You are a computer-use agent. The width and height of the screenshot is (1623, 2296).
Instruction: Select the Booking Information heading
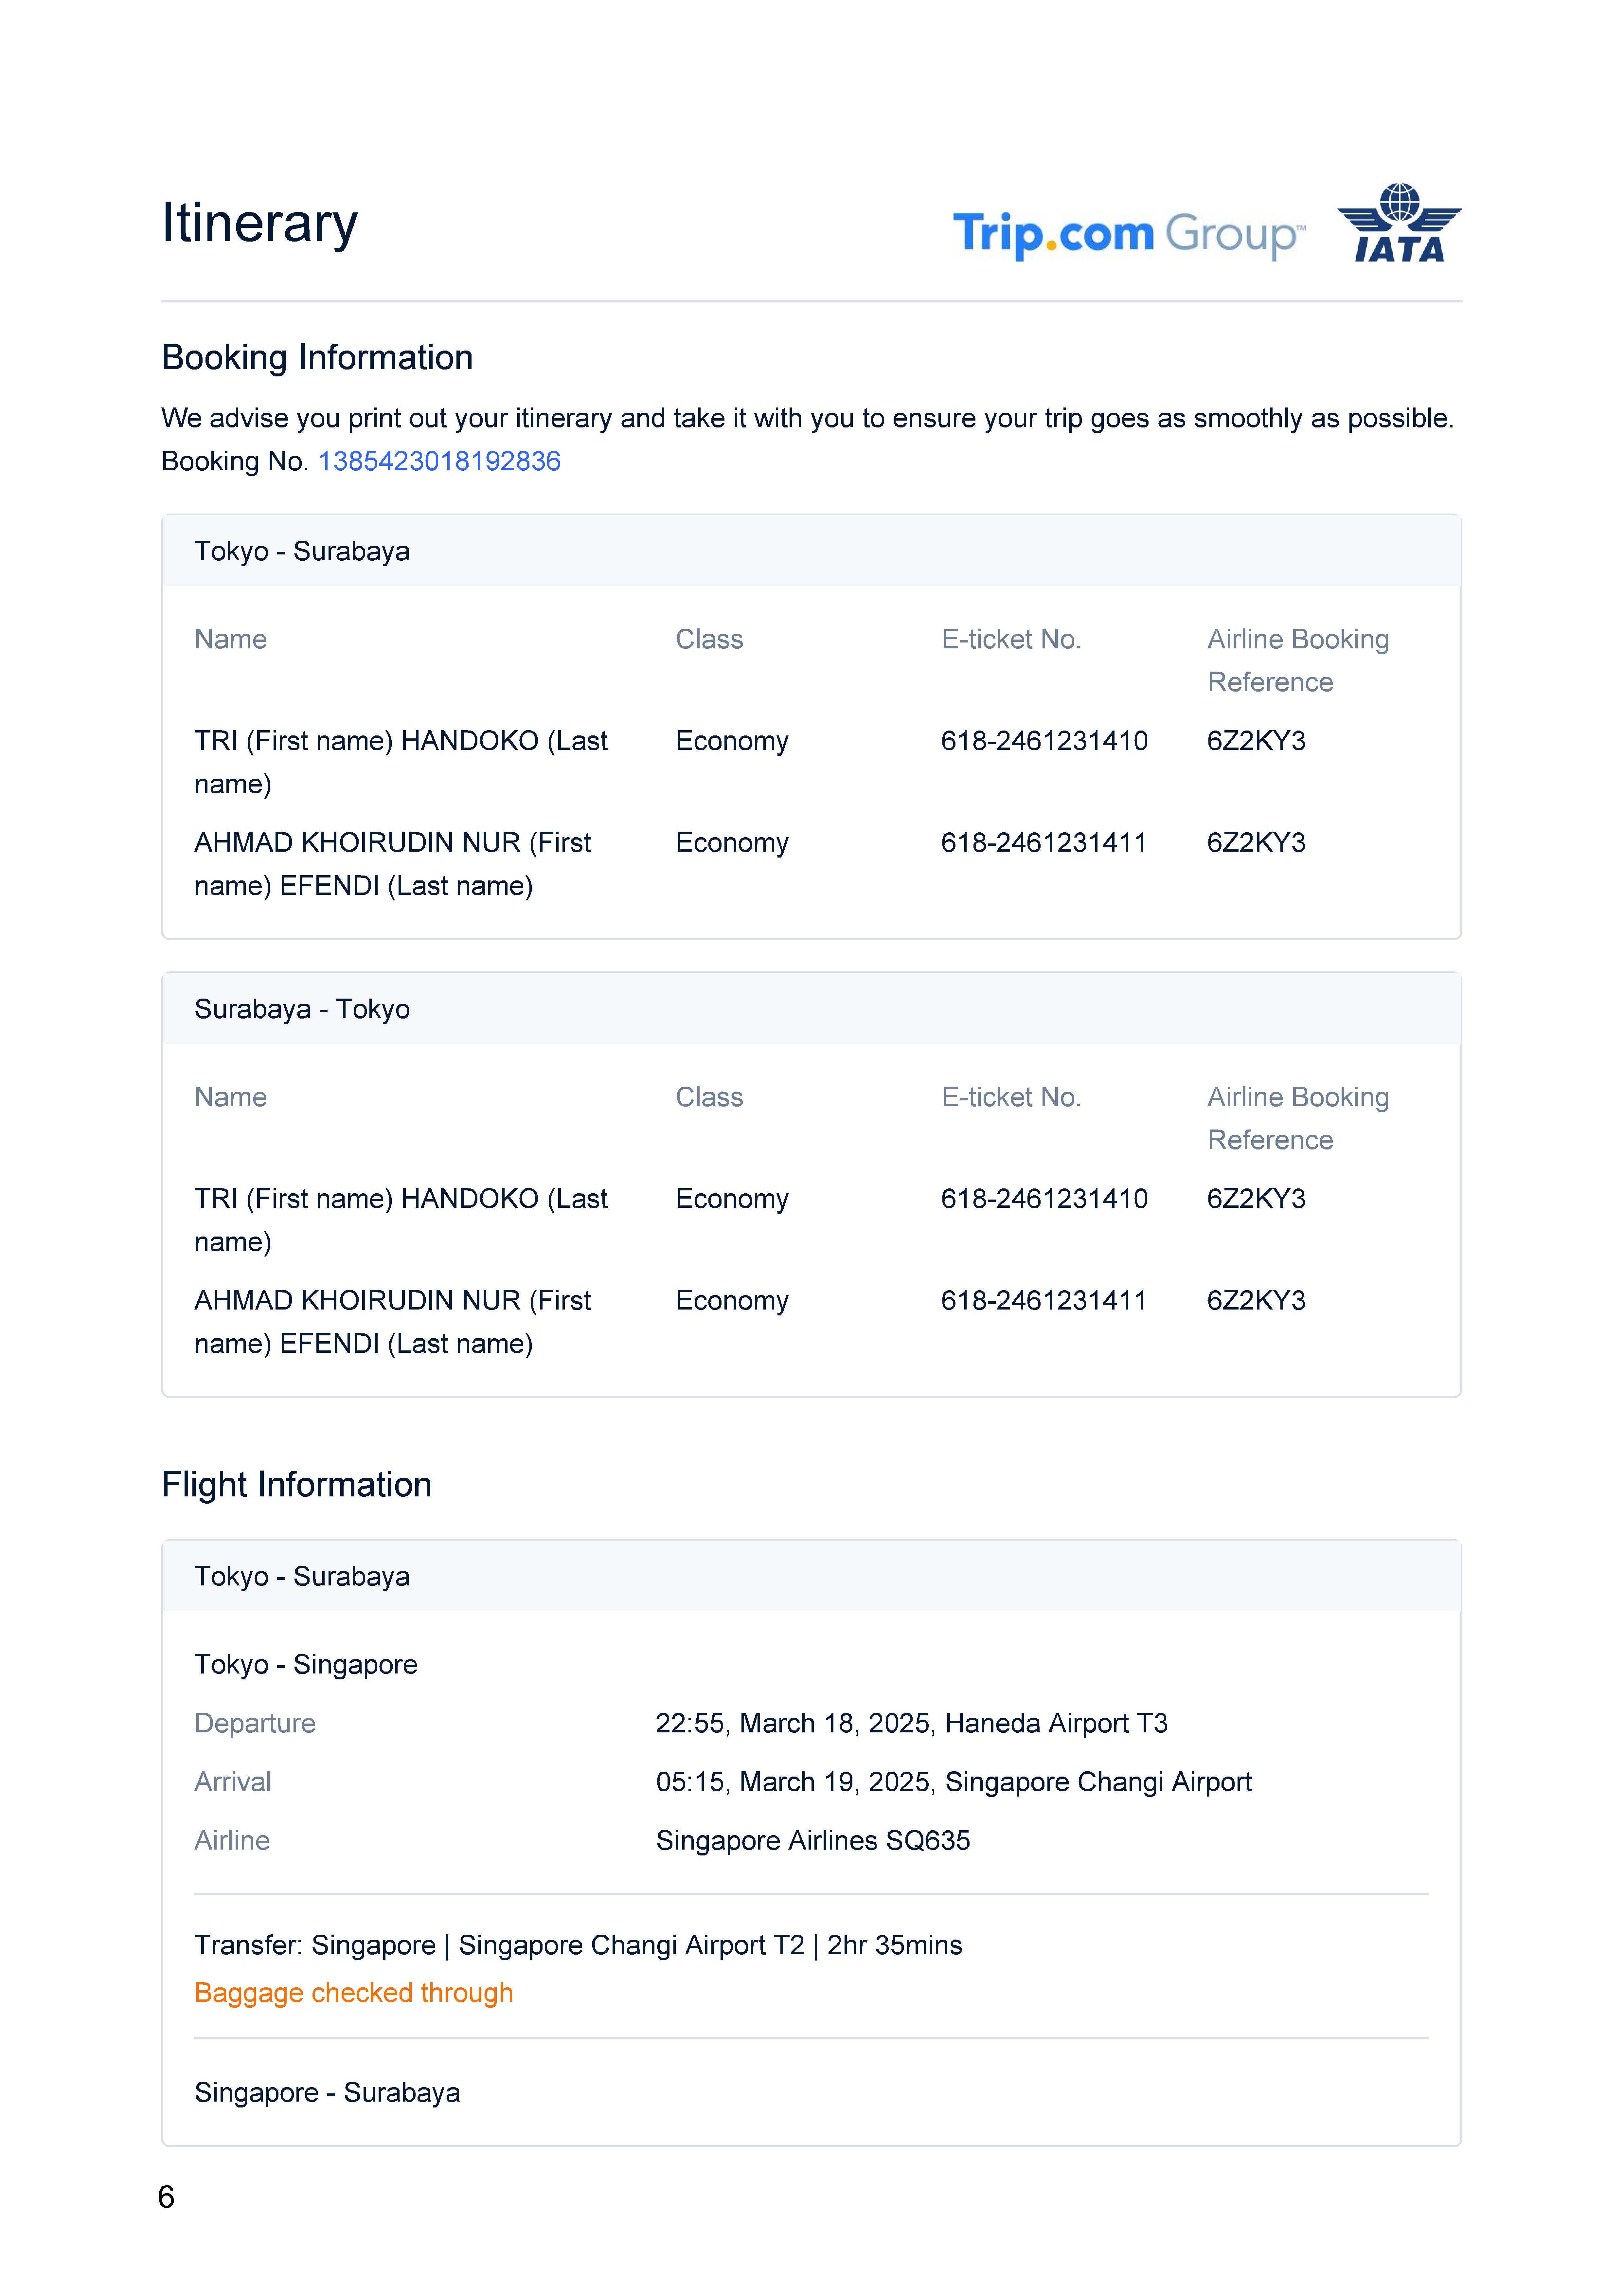coord(317,357)
